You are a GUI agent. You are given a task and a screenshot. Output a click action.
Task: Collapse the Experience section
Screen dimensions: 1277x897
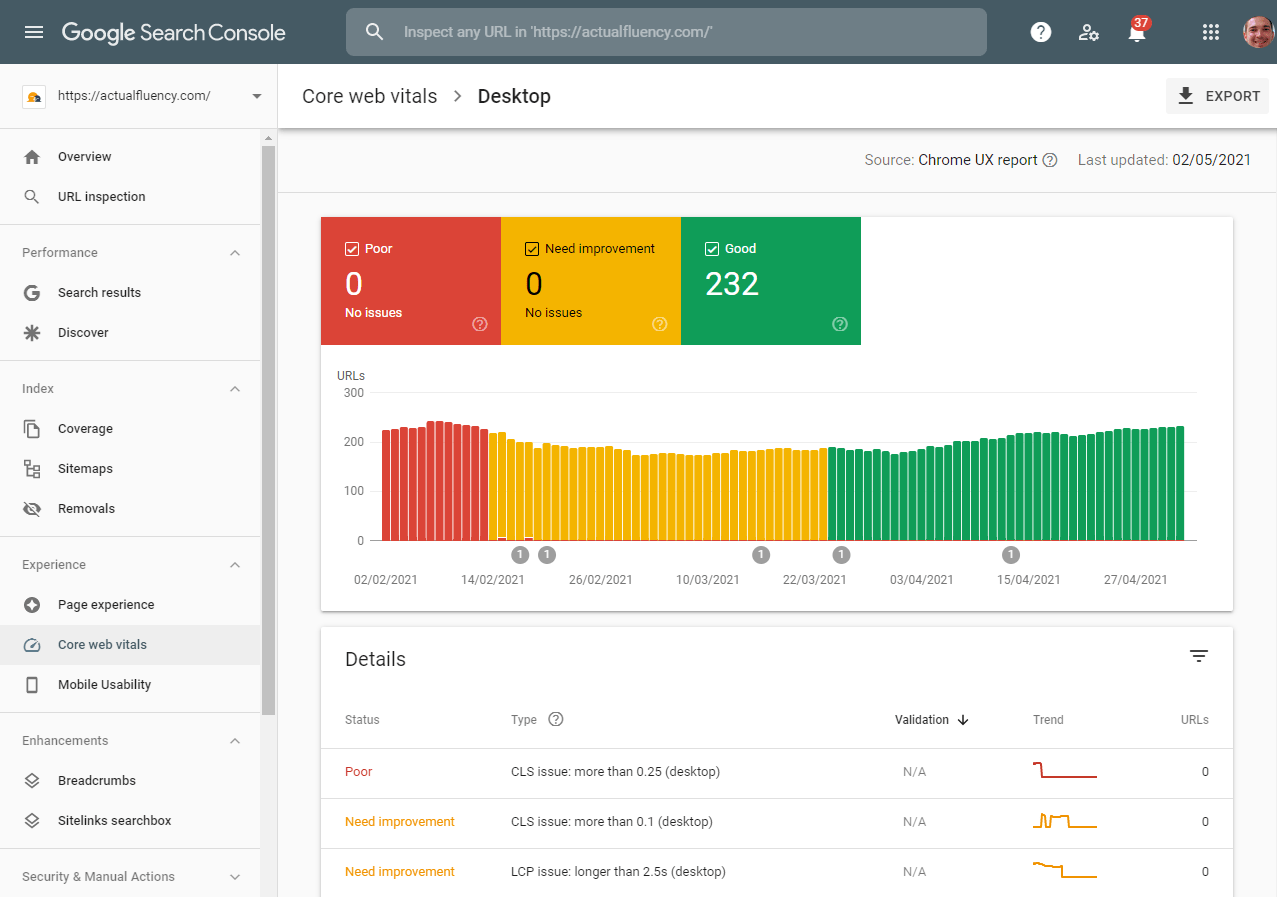[x=235, y=565]
